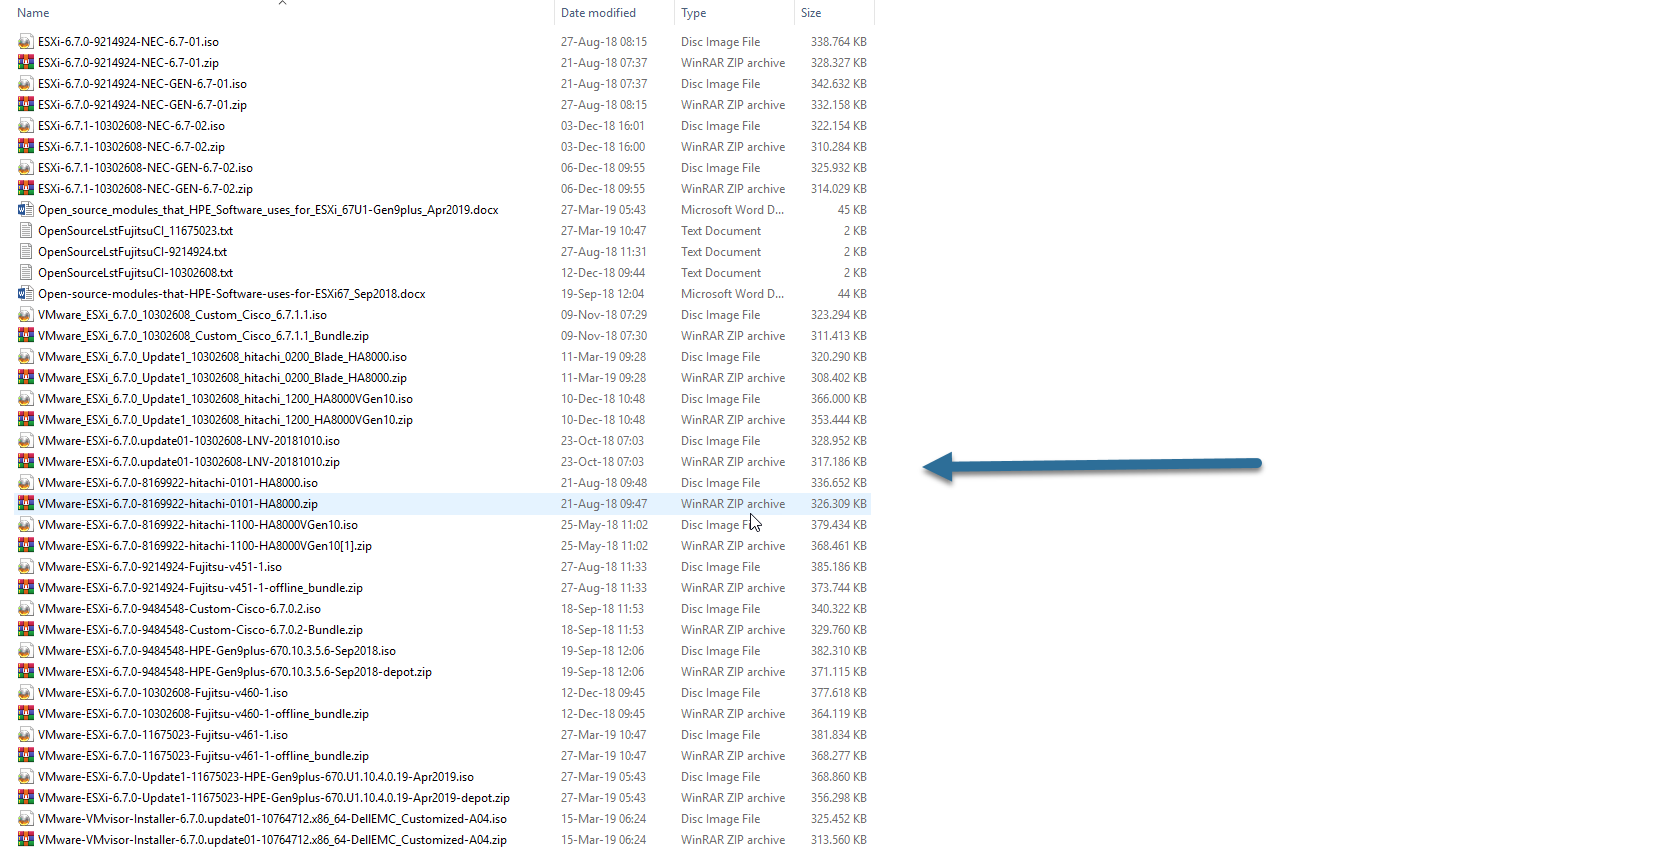1671x862 pixels.
Task: Click the WinRAR icon for ESXi-6.7.0-9214924-NEC-6.7-01.zip
Action: point(26,63)
